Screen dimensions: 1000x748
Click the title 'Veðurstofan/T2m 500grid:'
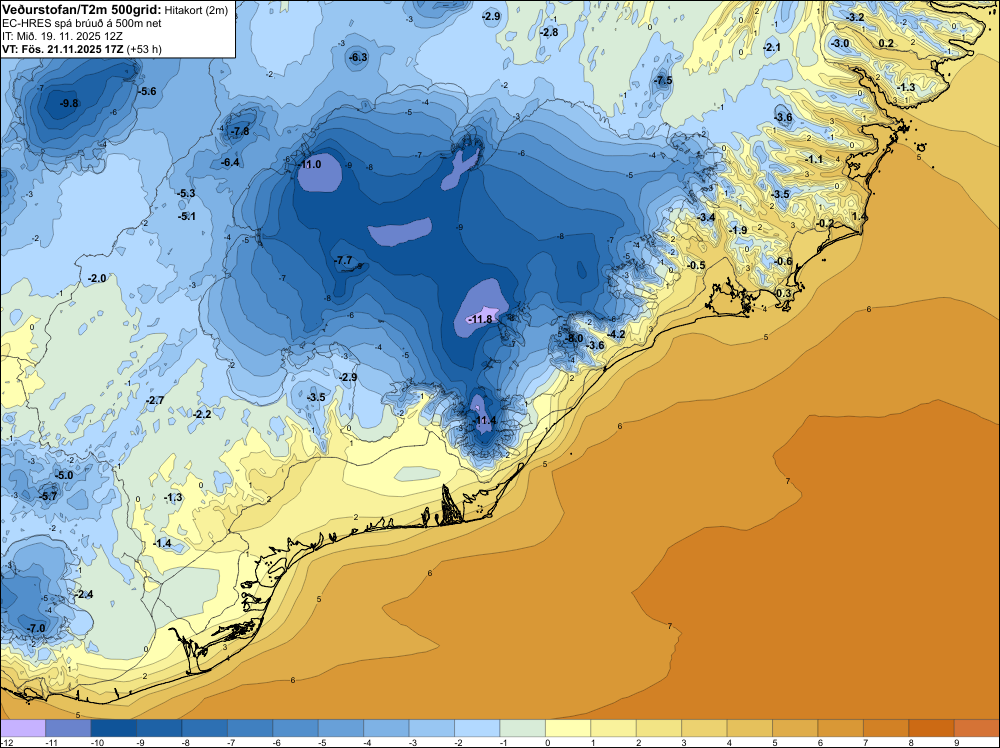[82, 10]
